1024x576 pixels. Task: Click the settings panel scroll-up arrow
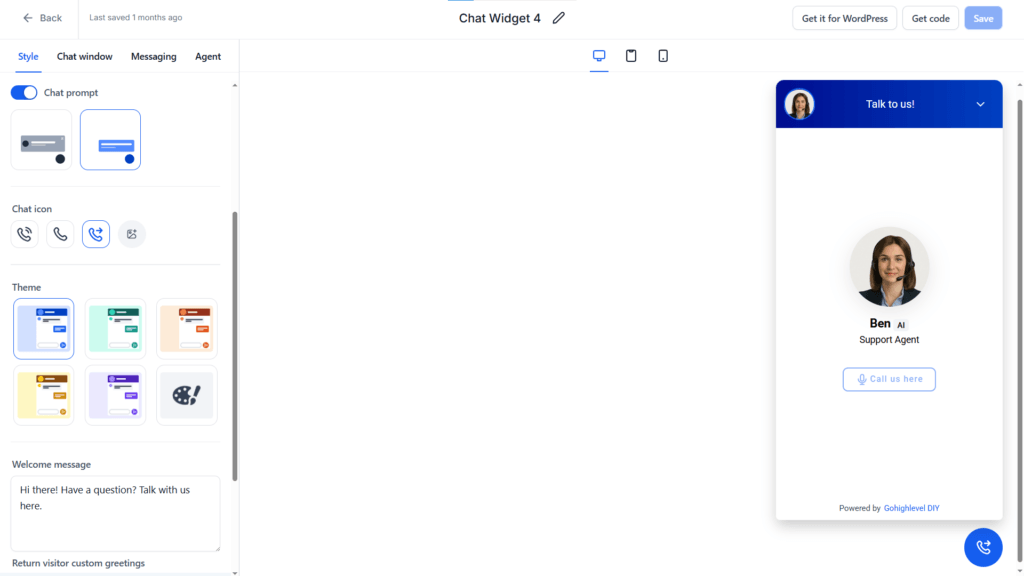234,86
